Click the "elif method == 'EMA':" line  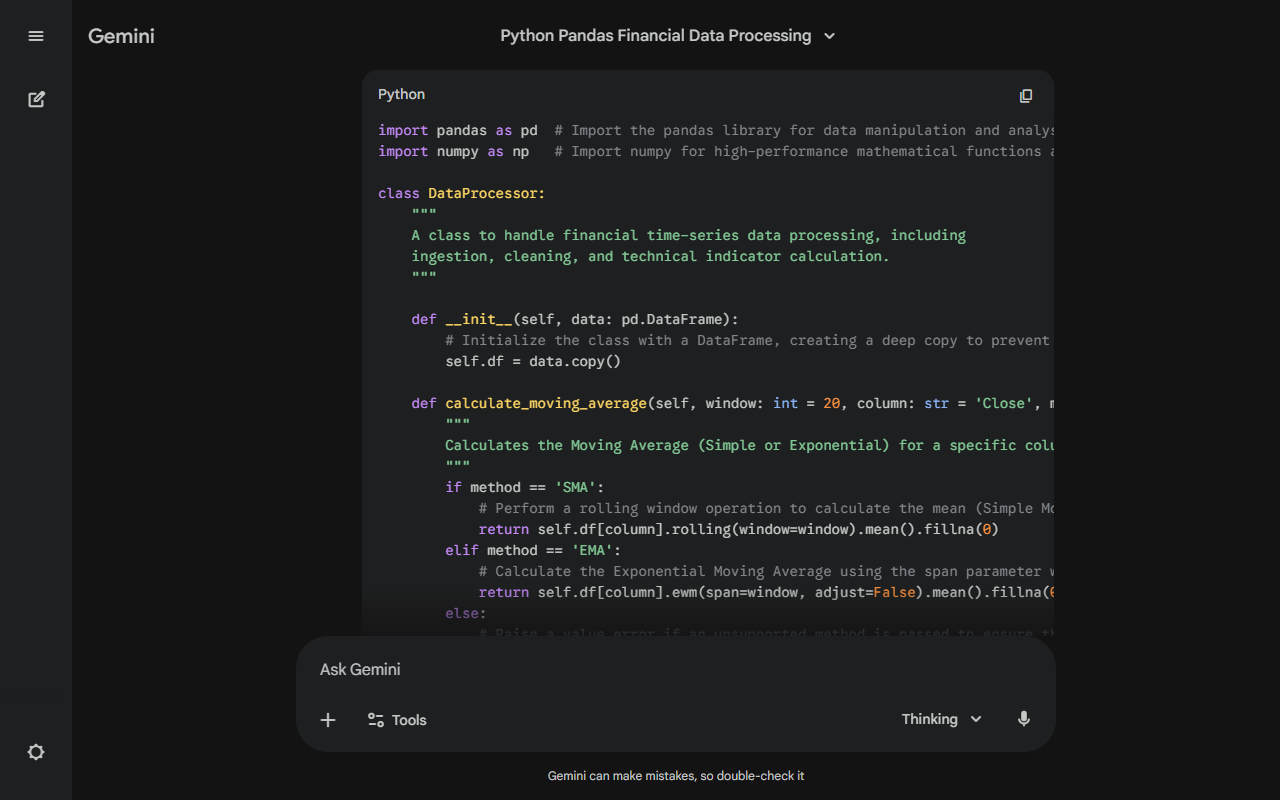533,550
